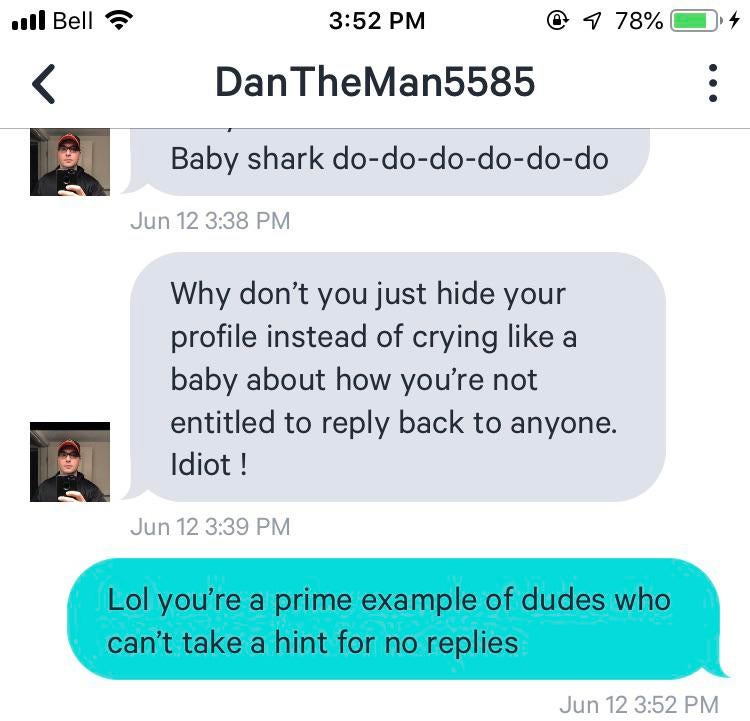Tap the cellular signal bars icon
Viewport: 750px width, 721px height.
(28, 21)
